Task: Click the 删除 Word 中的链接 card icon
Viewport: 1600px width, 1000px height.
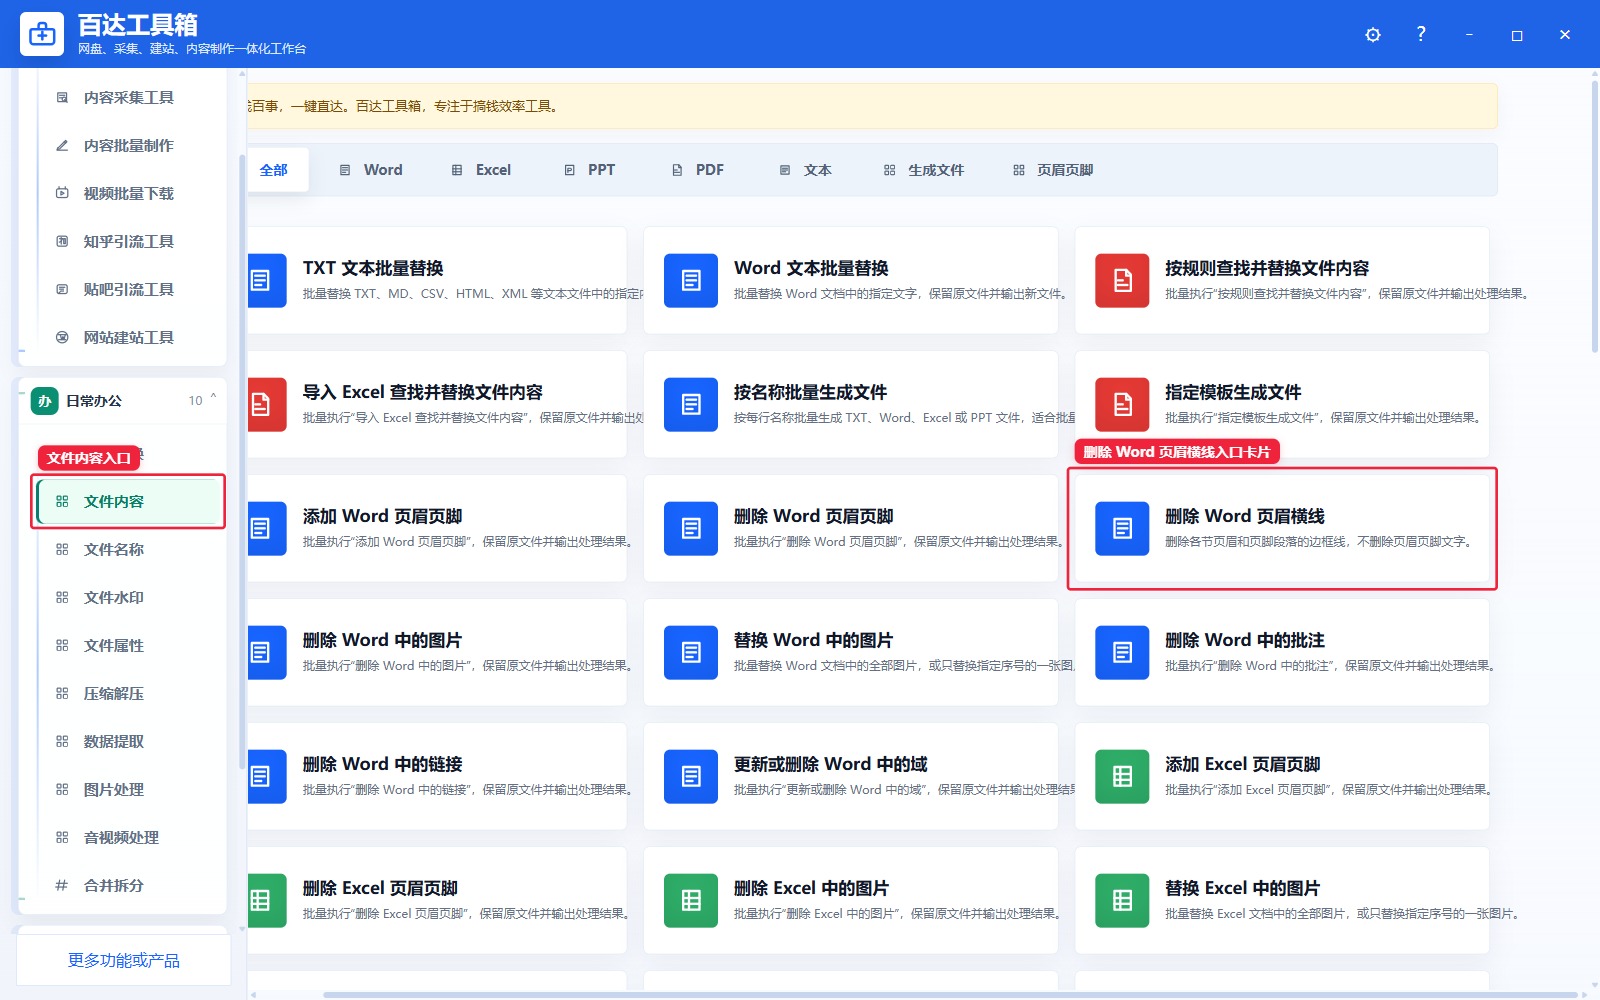Action: click(x=267, y=776)
